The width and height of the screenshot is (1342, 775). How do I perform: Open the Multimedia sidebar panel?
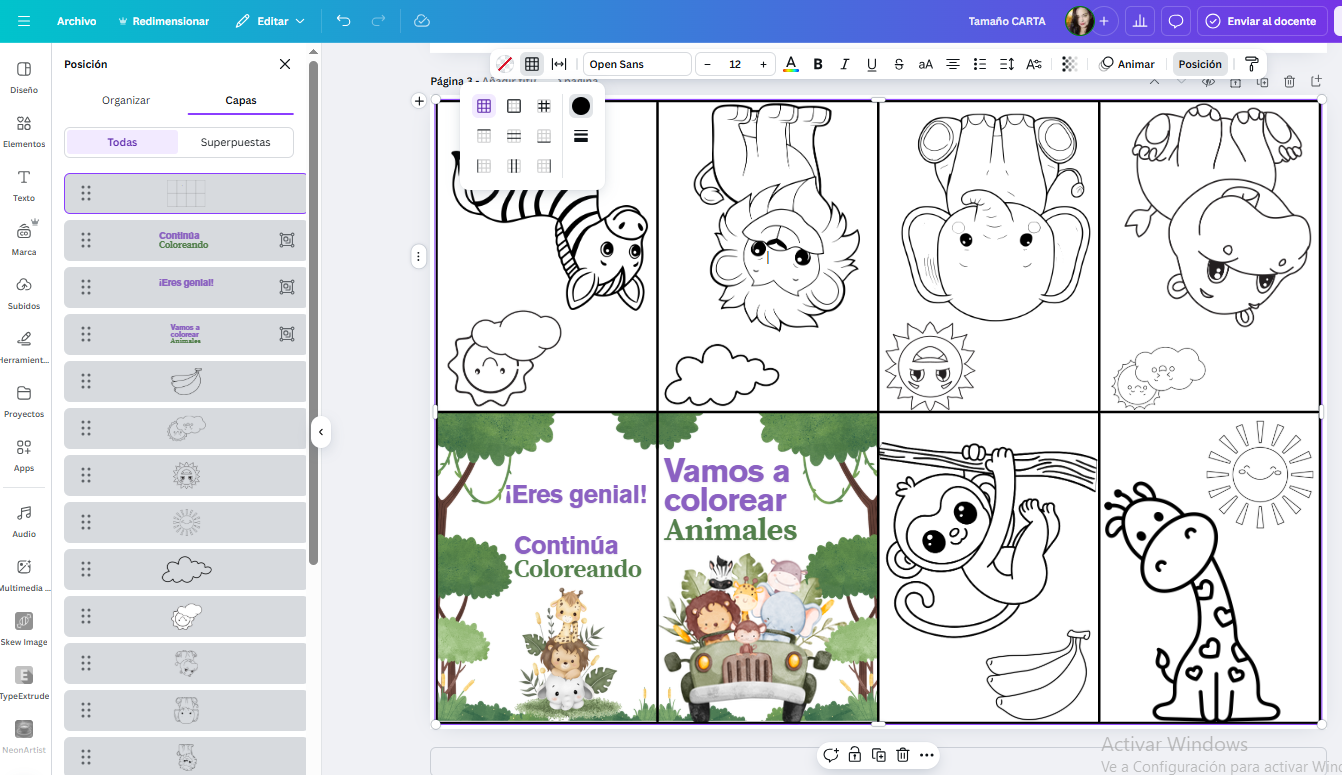(24, 575)
